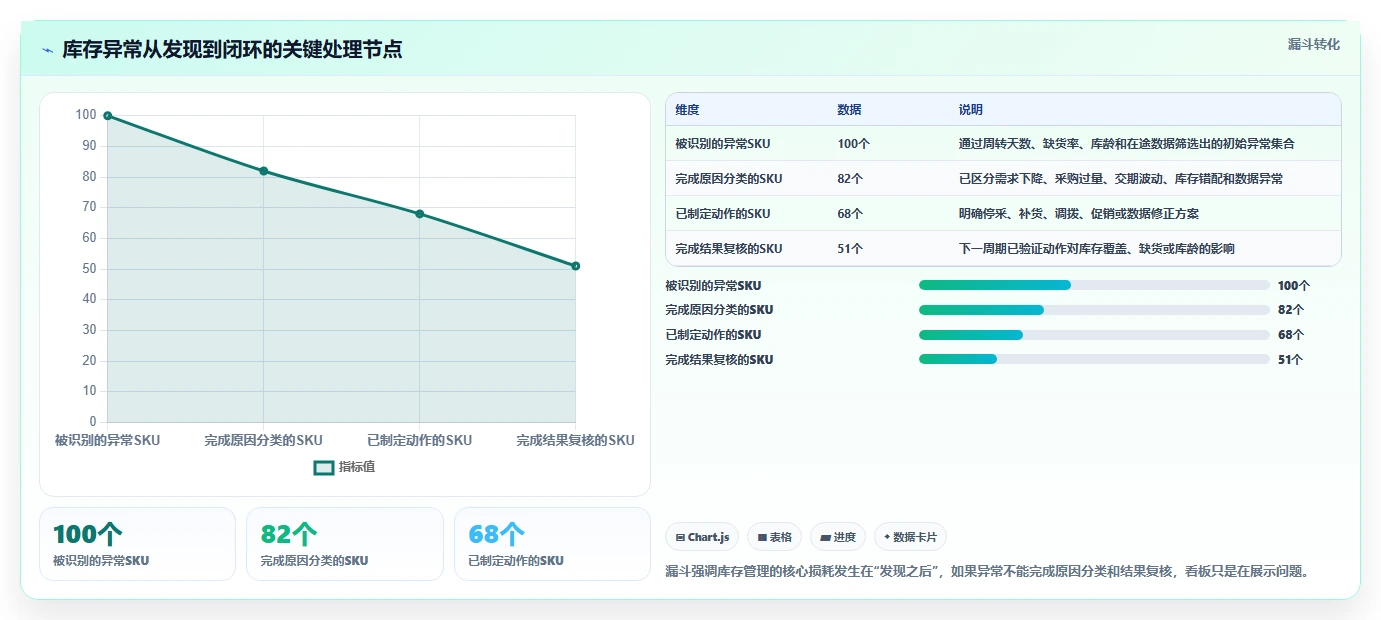Click the y-axis label 50 on the chart
The width and height of the screenshot is (1381, 620).
(x=89, y=269)
